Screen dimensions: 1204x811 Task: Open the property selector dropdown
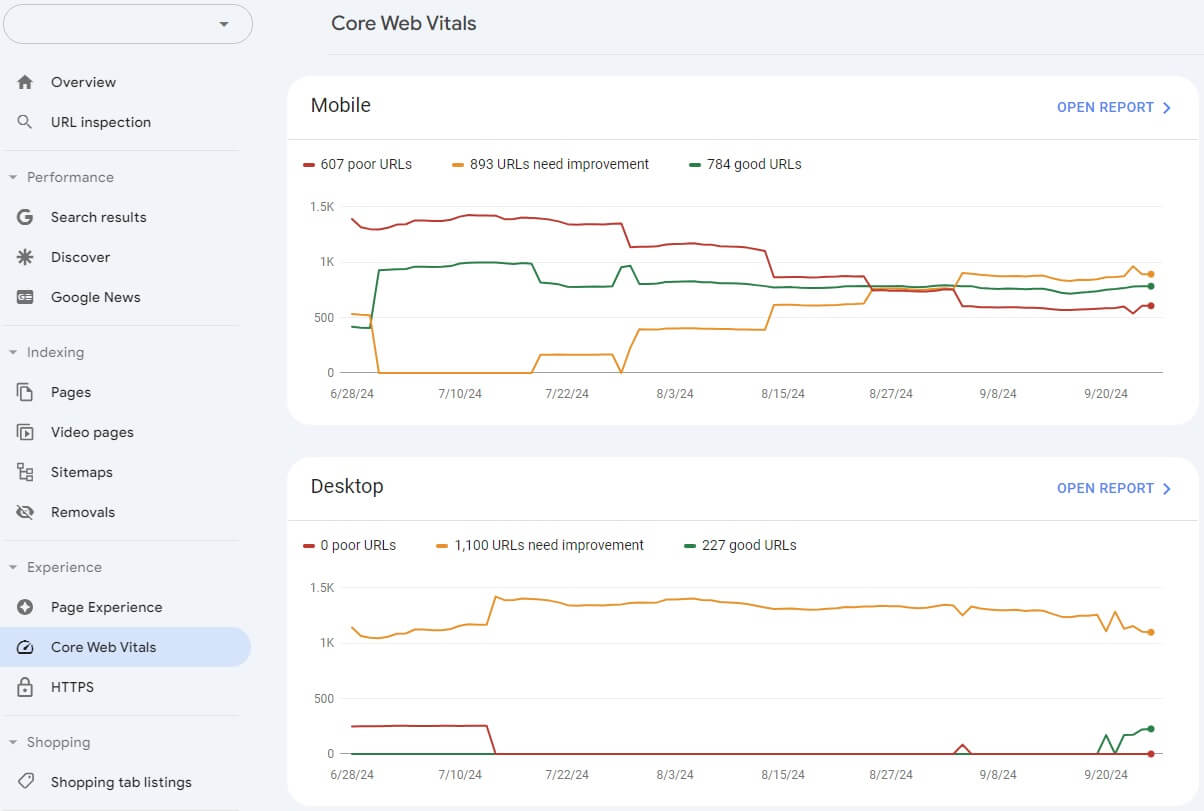(x=128, y=24)
